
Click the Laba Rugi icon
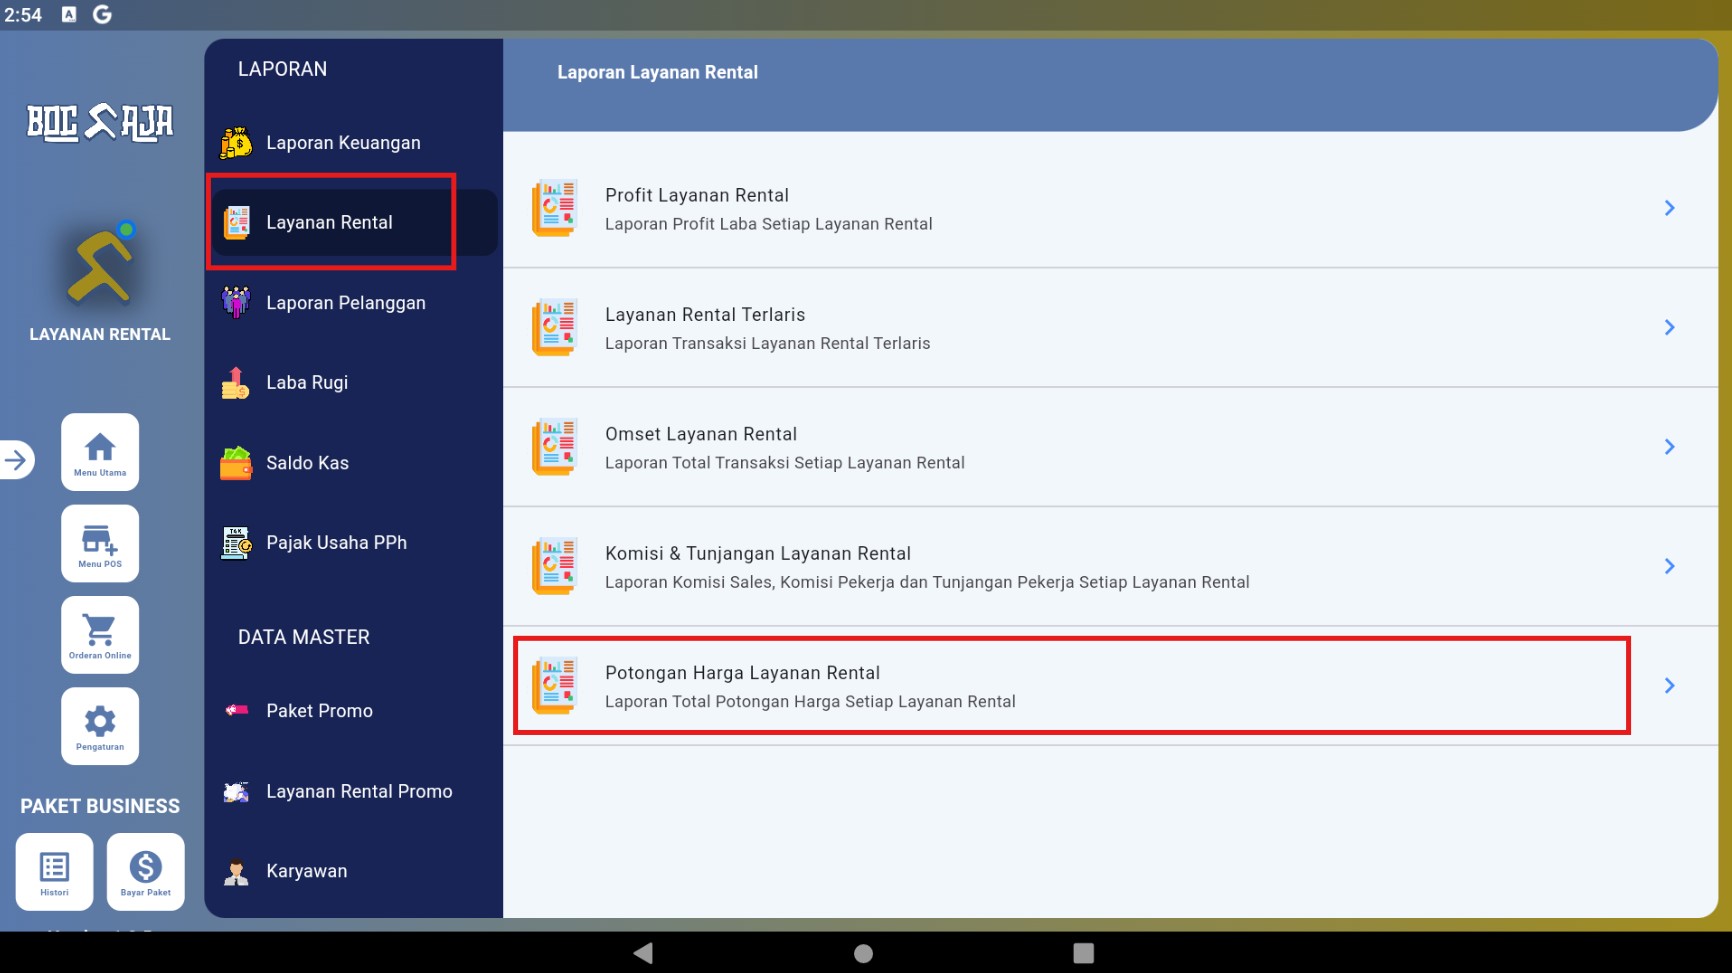click(x=236, y=382)
